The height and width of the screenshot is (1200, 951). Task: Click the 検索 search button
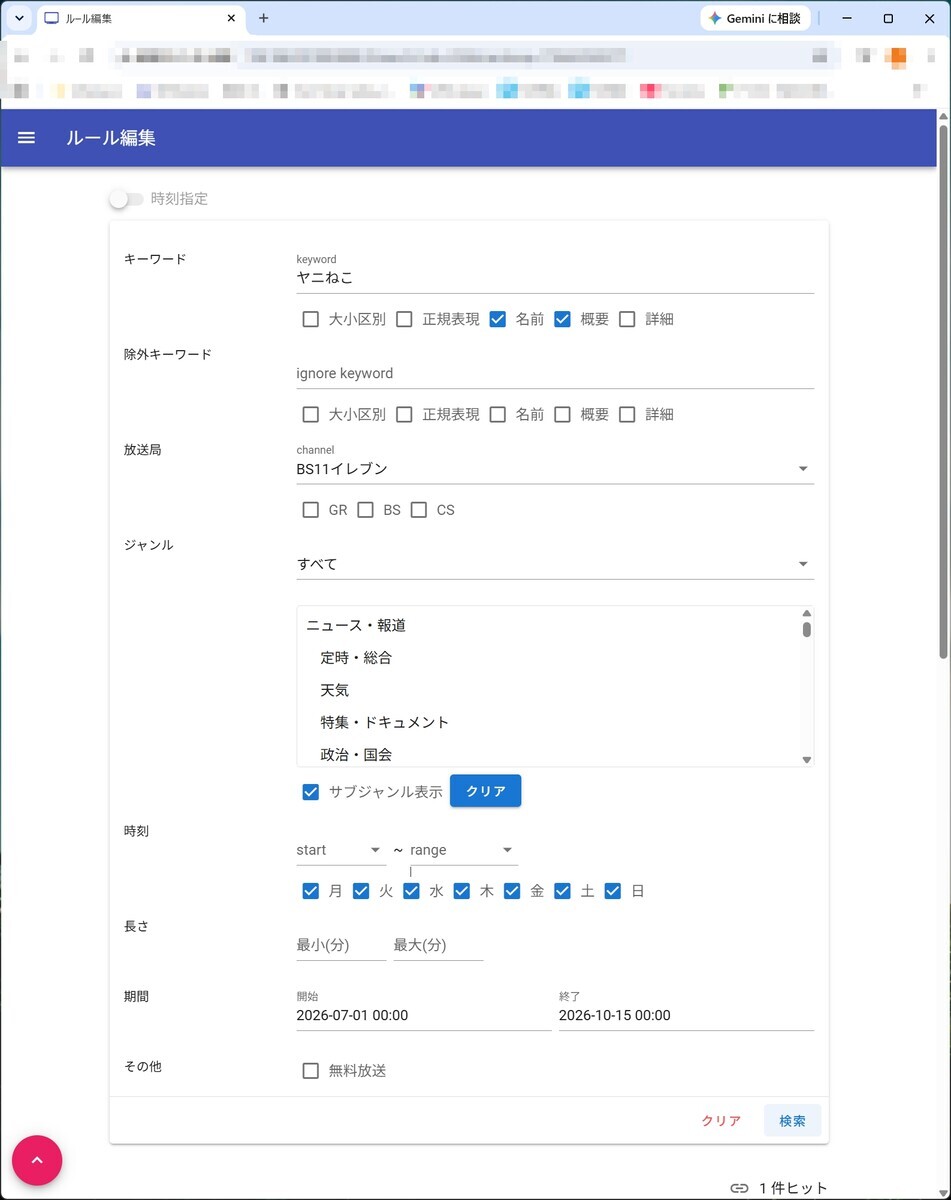(792, 1121)
